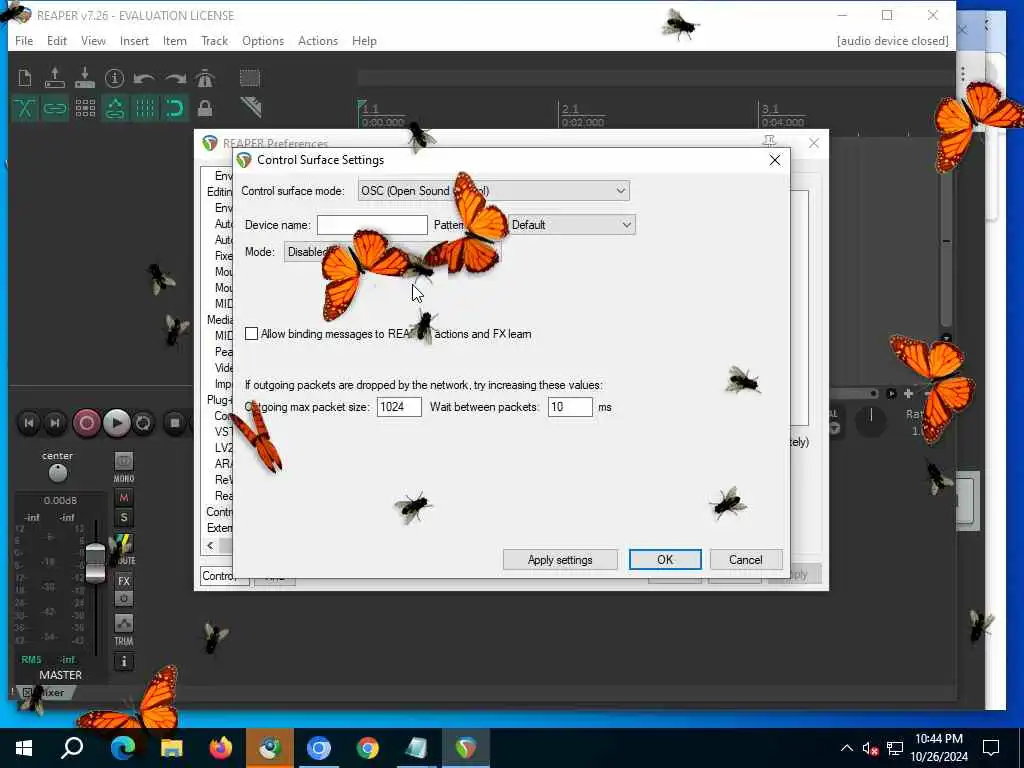This screenshot has height=768, width=1024.
Task: Open Control surface mode dropdown
Action: 494,191
